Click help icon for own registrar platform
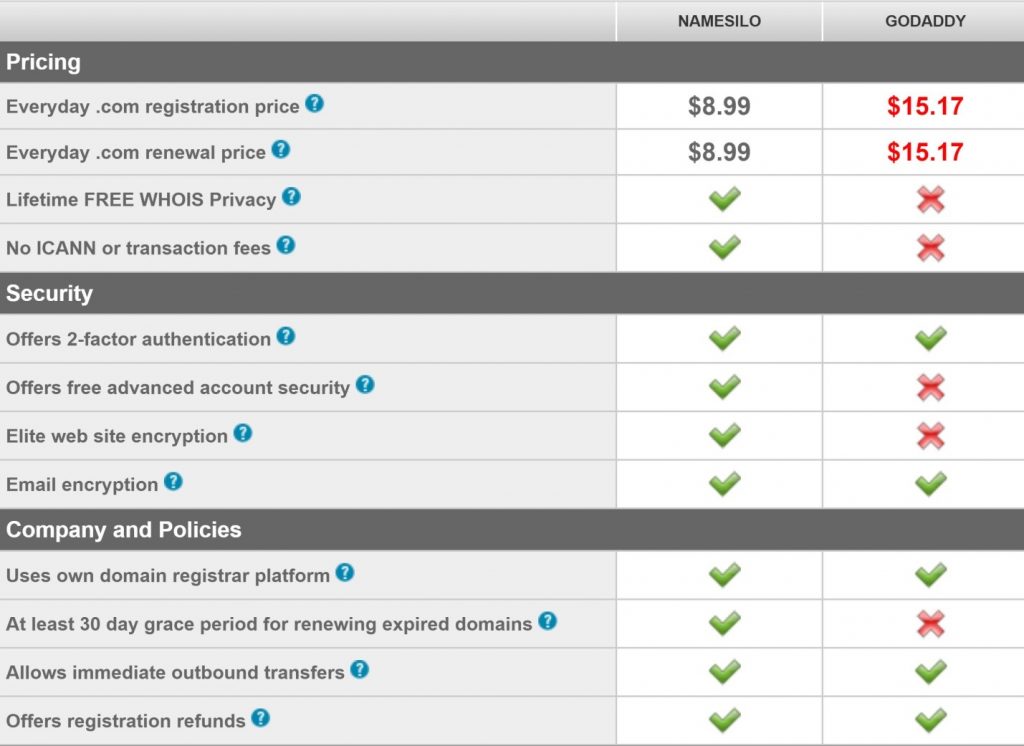This screenshot has width=1024, height=746. (345, 573)
